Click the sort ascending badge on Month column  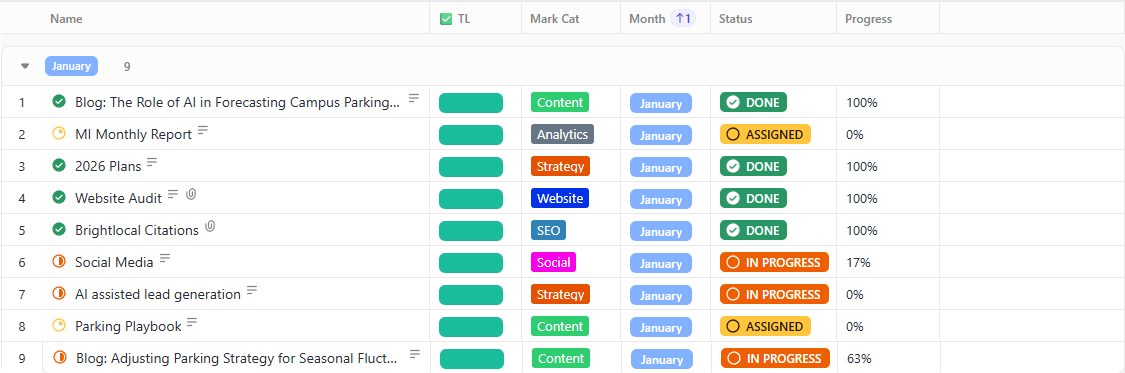click(683, 19)
